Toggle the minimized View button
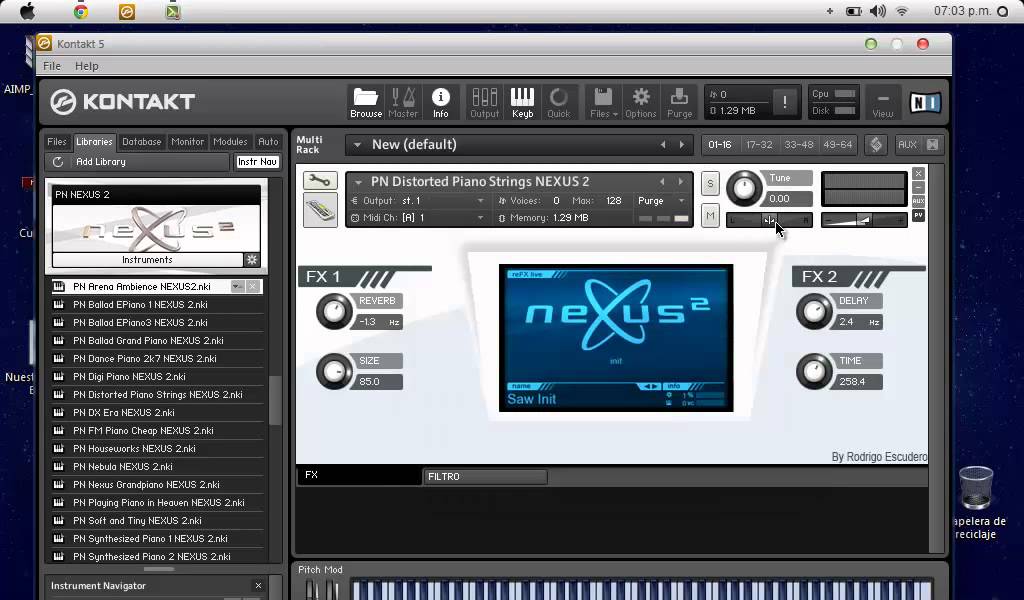The image size is (1024, 600). click(x=883, y=103)
